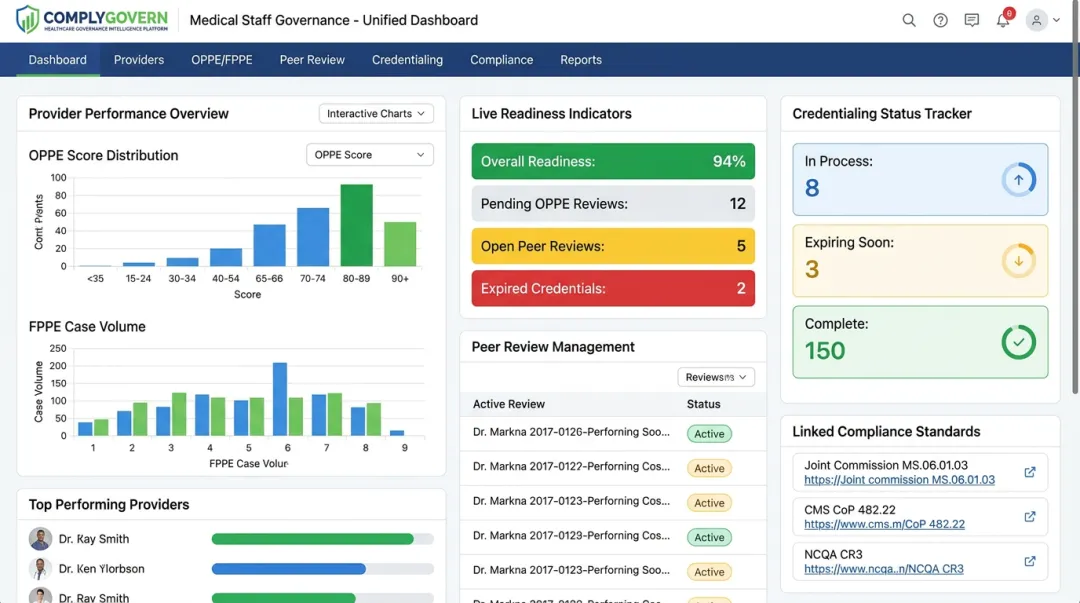Expand the user account menu chevron
1080x603 pixels.
tap(1056, 21)
